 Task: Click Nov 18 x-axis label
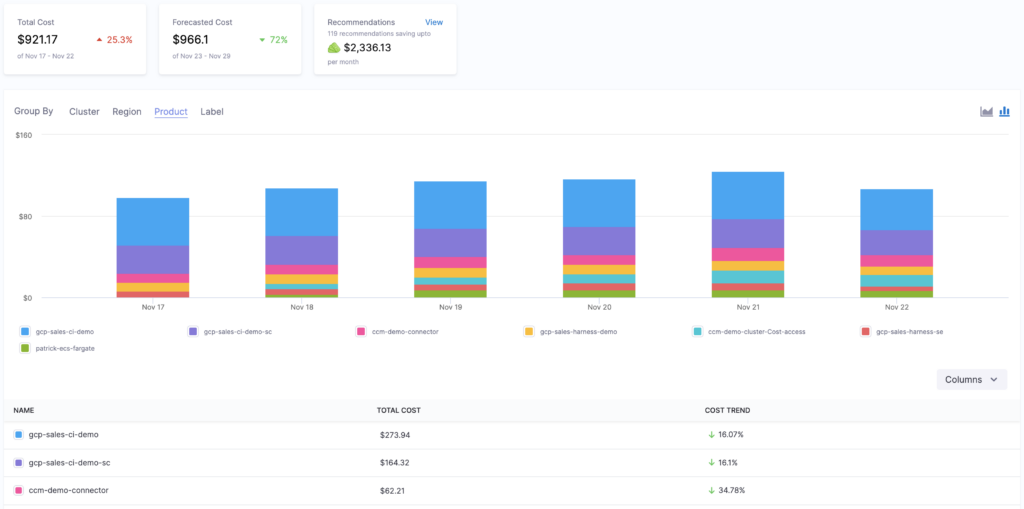coord(302,307)
